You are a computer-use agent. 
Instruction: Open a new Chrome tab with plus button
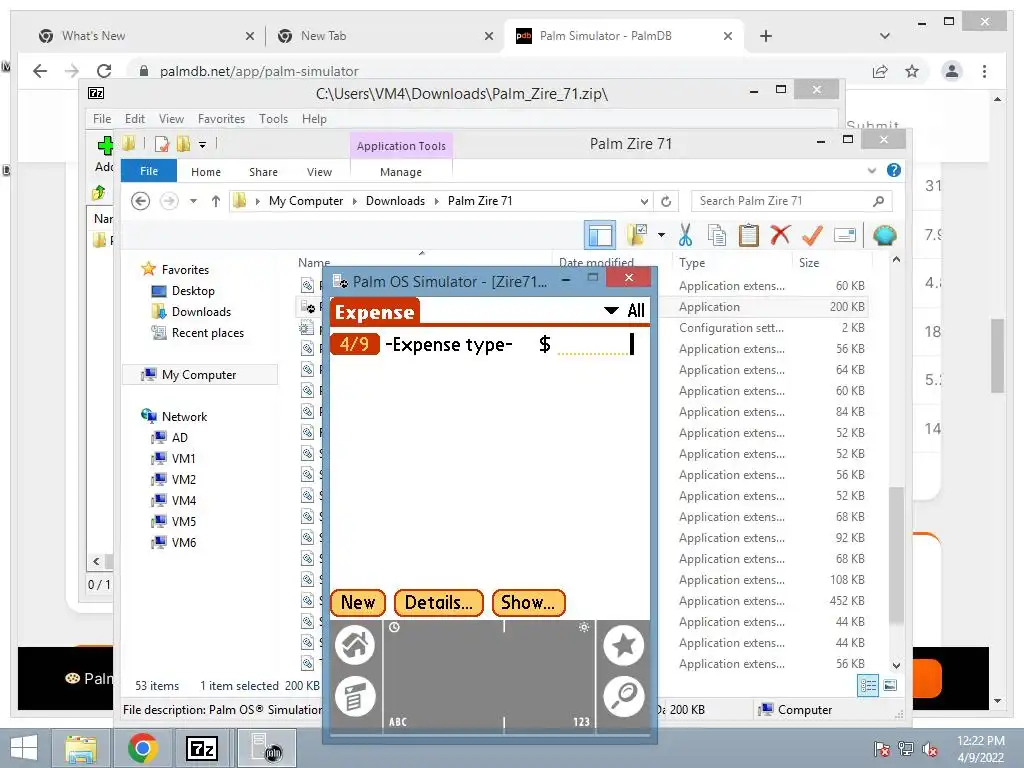coord(766,36)
